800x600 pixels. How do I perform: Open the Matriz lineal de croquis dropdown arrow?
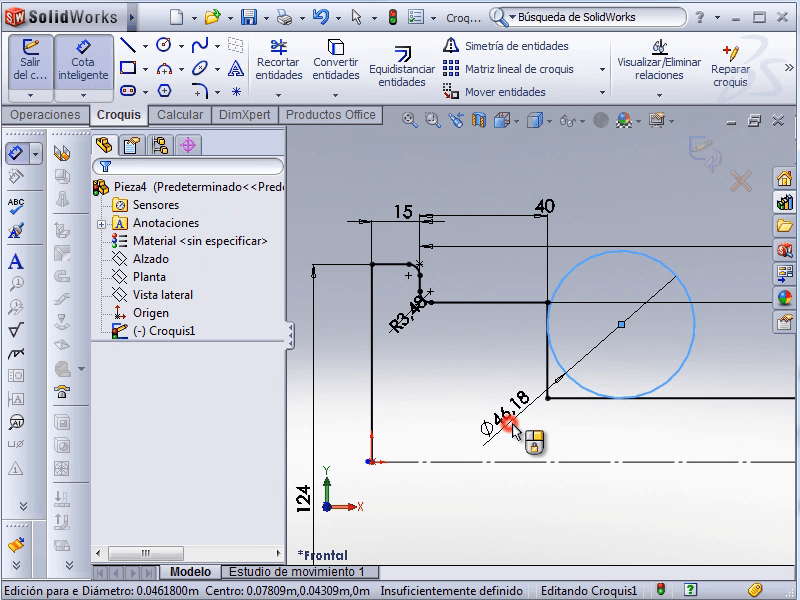click(602, 70)
